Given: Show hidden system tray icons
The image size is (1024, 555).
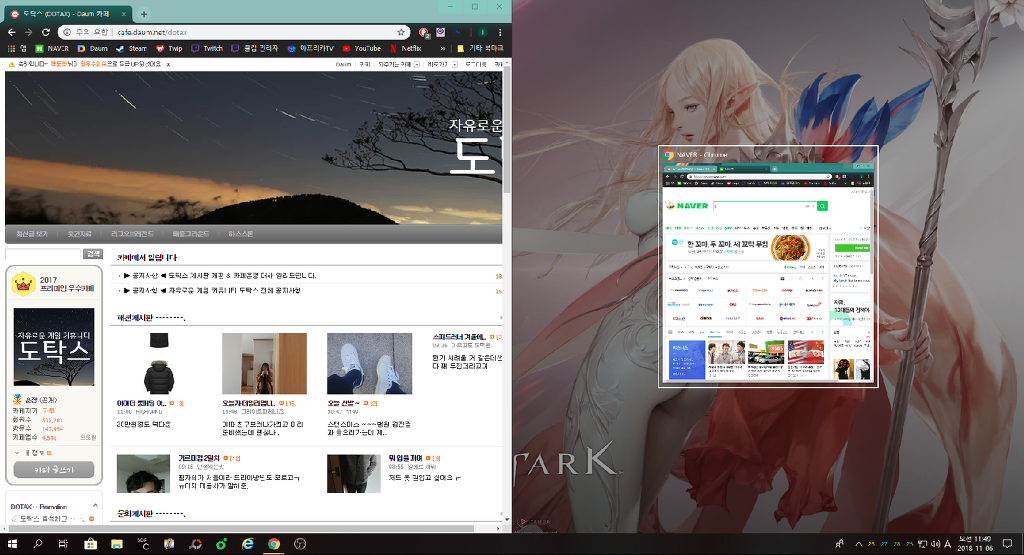Looking at the screenshot, I should tap(859, 544).
